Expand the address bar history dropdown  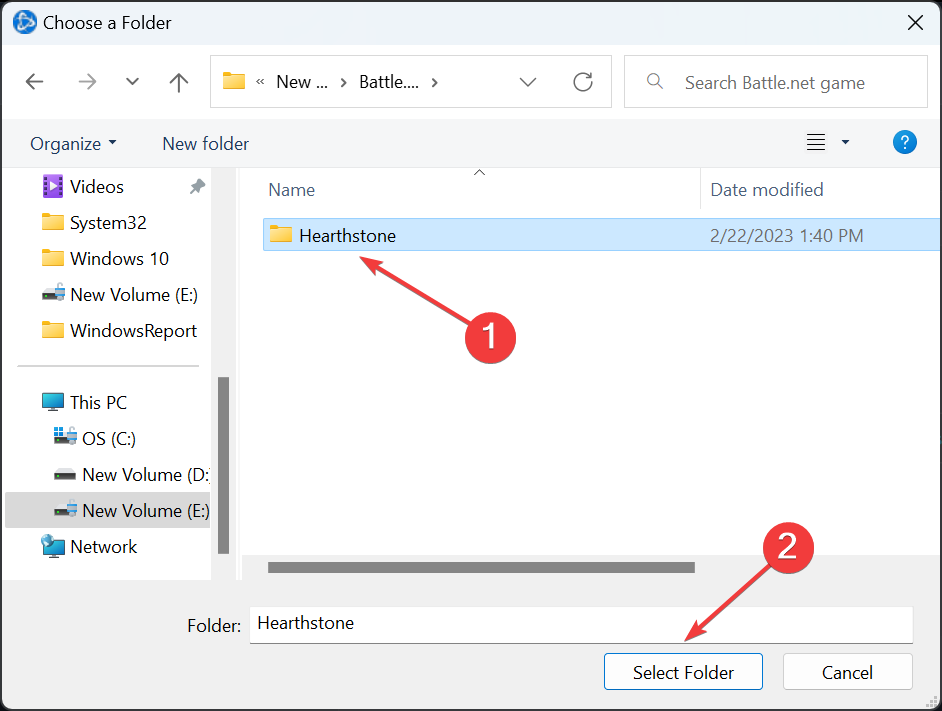pyautogui.click(x=528, y=82)
